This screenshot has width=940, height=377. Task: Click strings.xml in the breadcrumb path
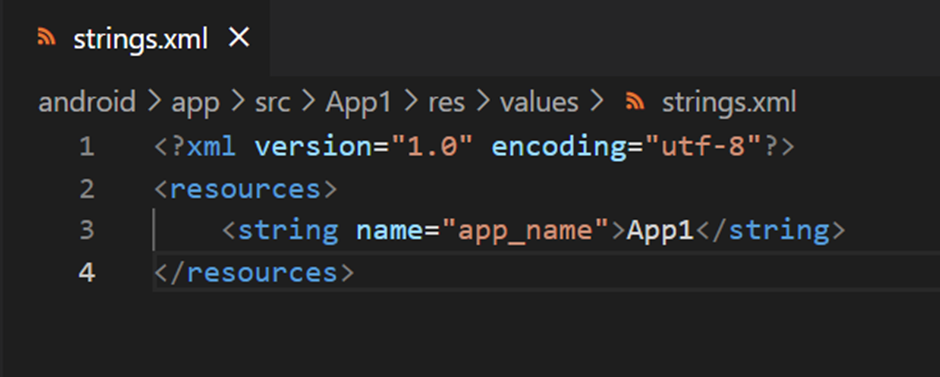(x=729, y=103)
